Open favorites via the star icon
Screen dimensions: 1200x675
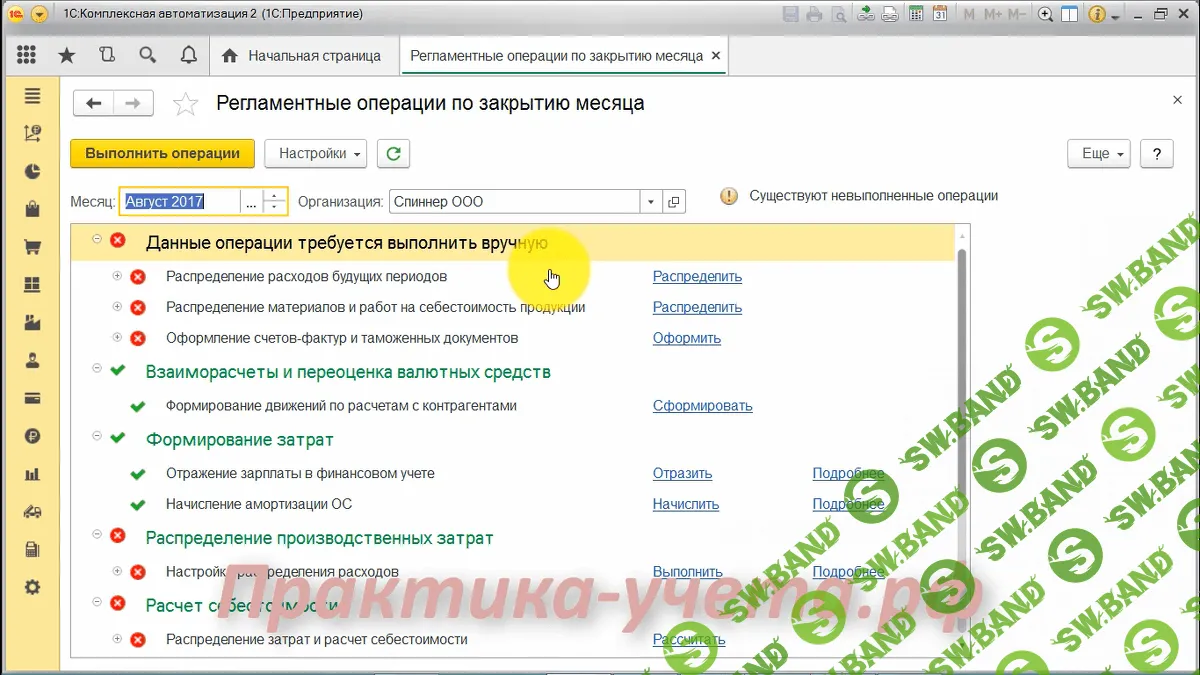coord(66,56)
